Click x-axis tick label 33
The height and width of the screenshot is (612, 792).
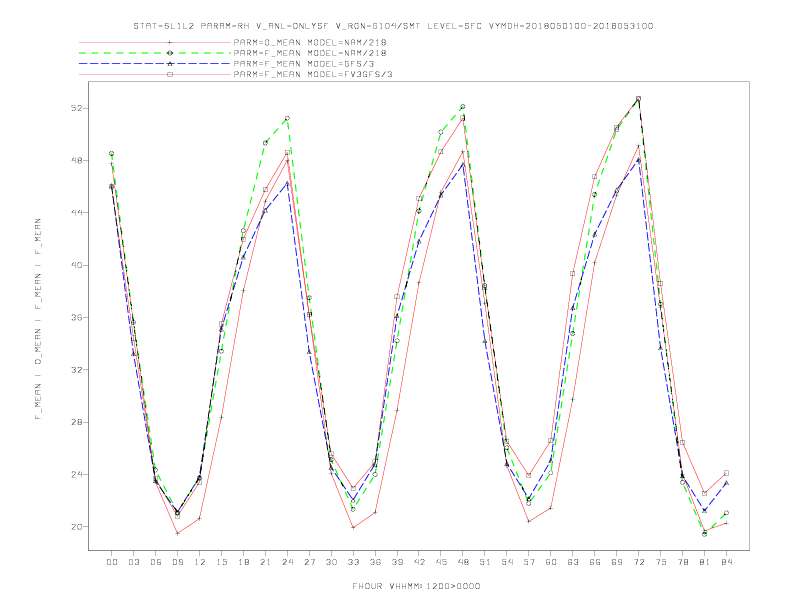point(353,562)
